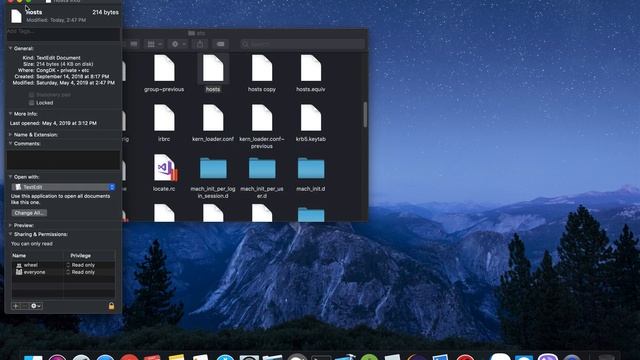Toggle the Stationery pad checkbox

31,95
